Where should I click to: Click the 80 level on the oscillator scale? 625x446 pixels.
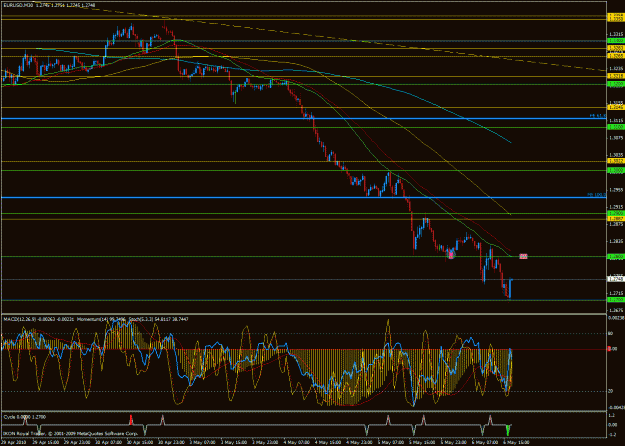pyautogui.click(x=610, y=333)
